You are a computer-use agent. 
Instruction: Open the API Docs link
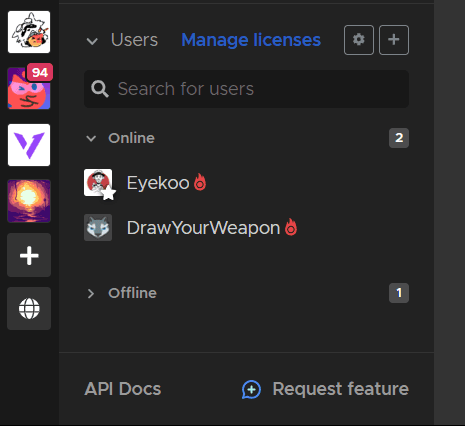(x=123, y=389)
